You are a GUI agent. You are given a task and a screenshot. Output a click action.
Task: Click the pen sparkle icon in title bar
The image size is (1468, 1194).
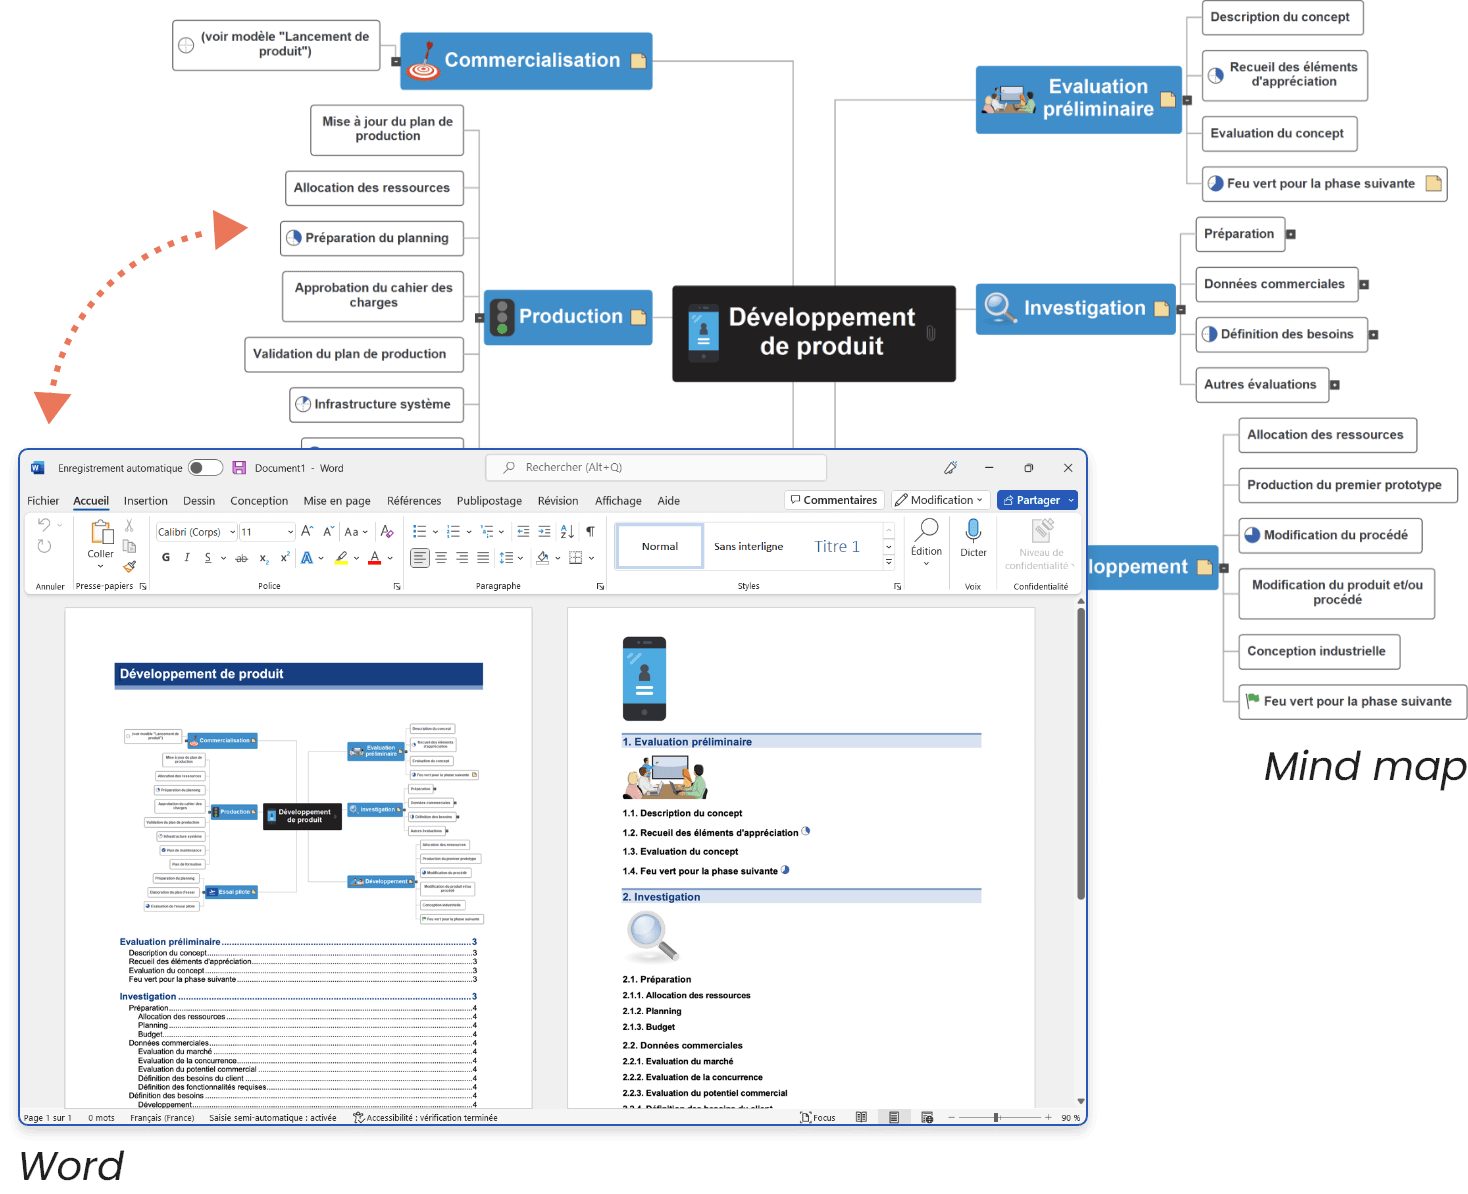point(951,467)
